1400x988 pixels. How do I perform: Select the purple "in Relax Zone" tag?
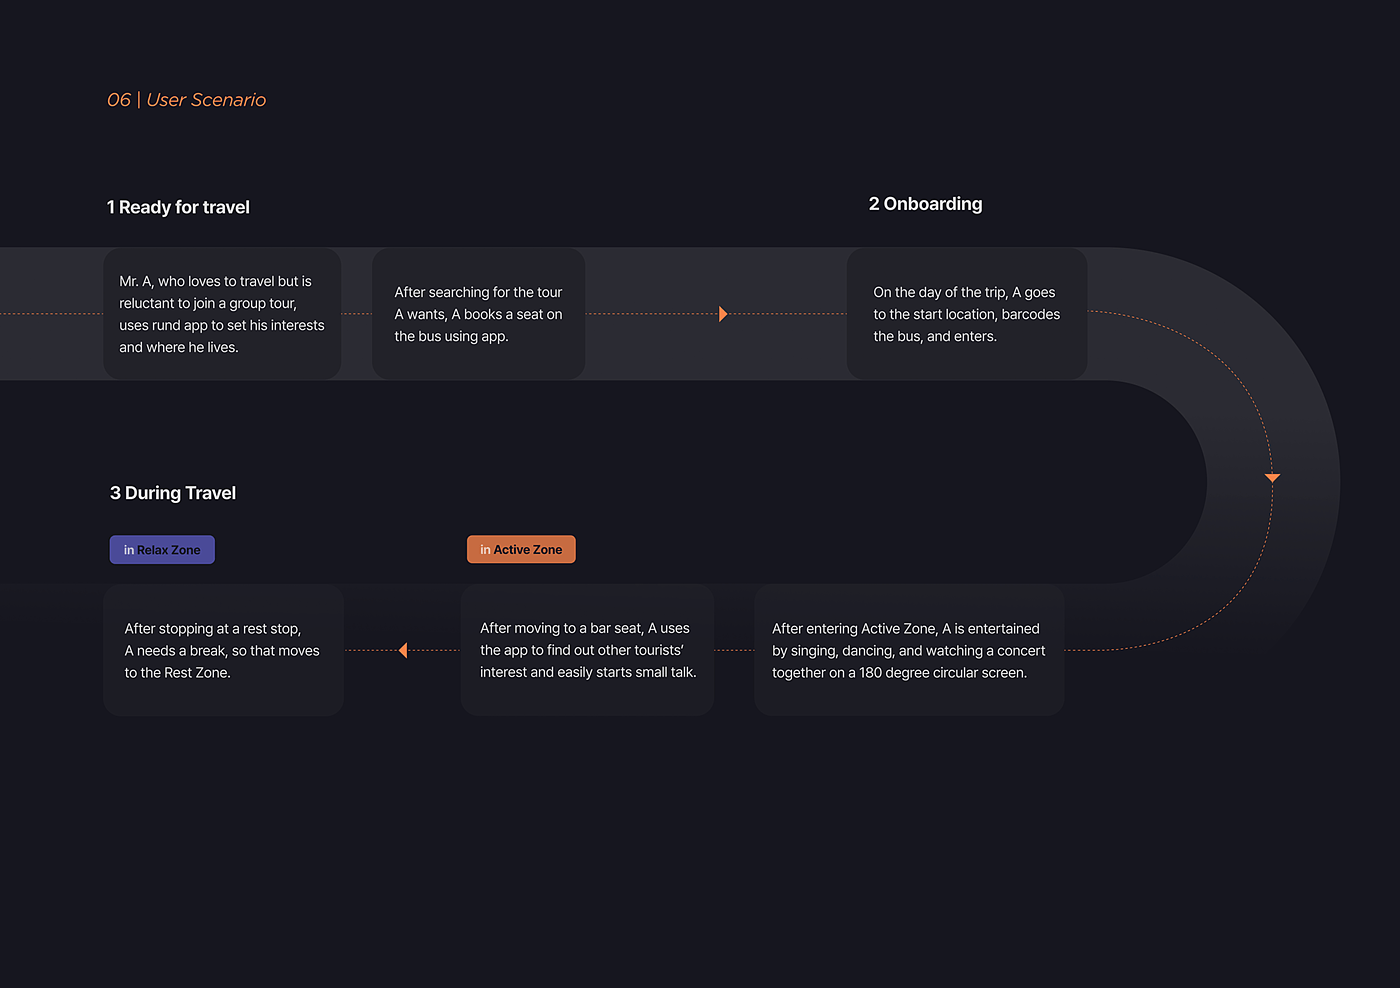(x=162, y=550)
